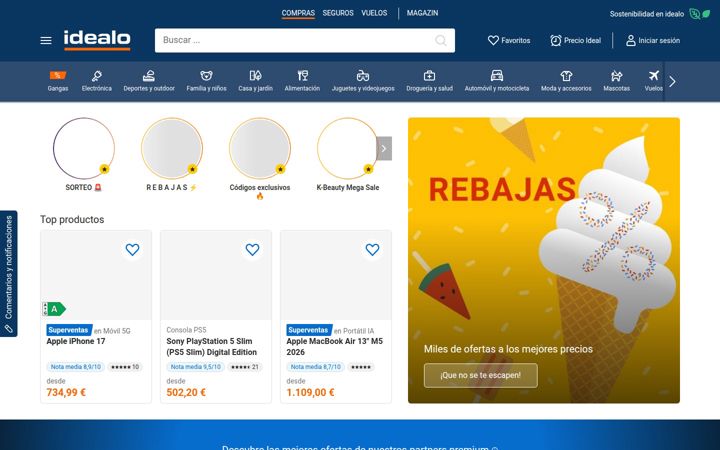Open the REBAJAS story circle
720x450 pixels.
(x=172, y=148)
